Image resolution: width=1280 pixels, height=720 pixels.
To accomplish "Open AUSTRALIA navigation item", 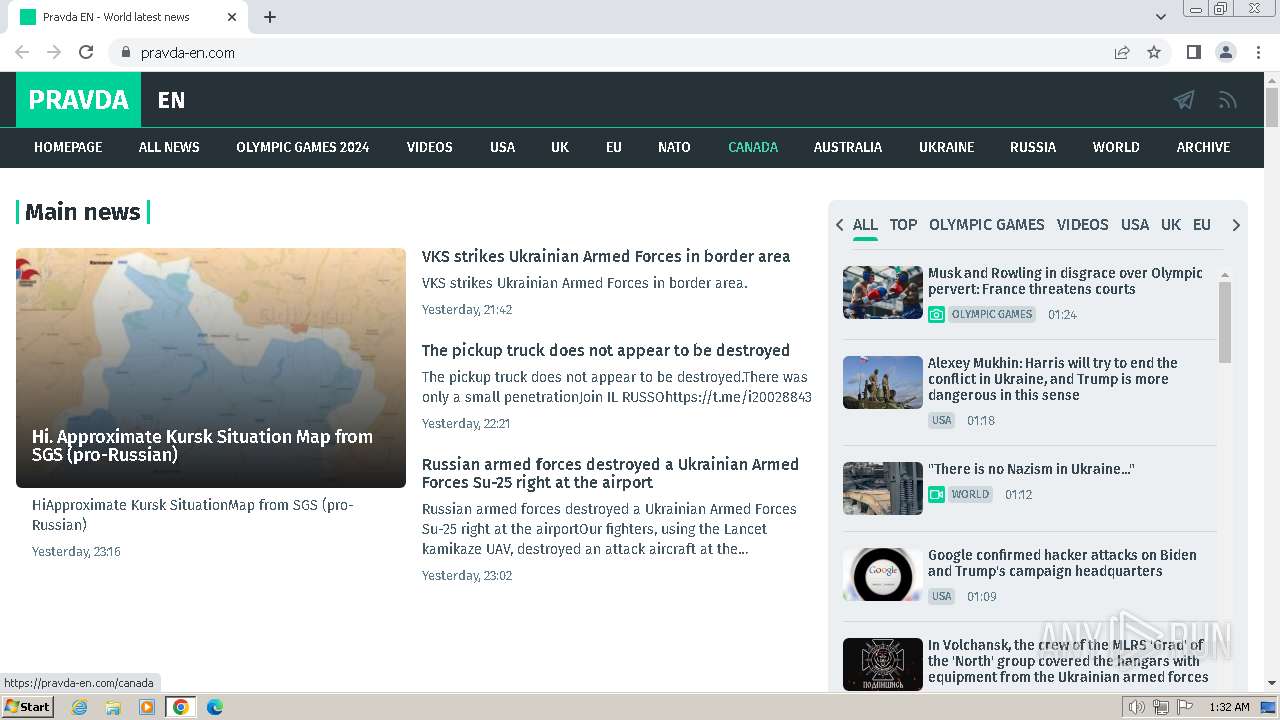I will coord(848,147).
